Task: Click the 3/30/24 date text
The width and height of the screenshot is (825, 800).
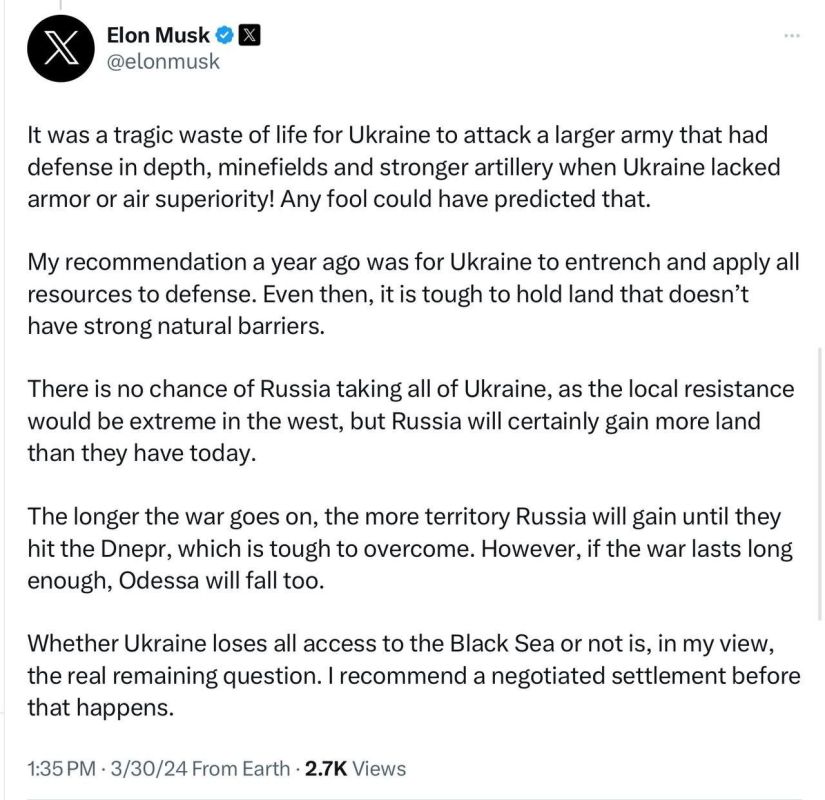Action: 140,769
